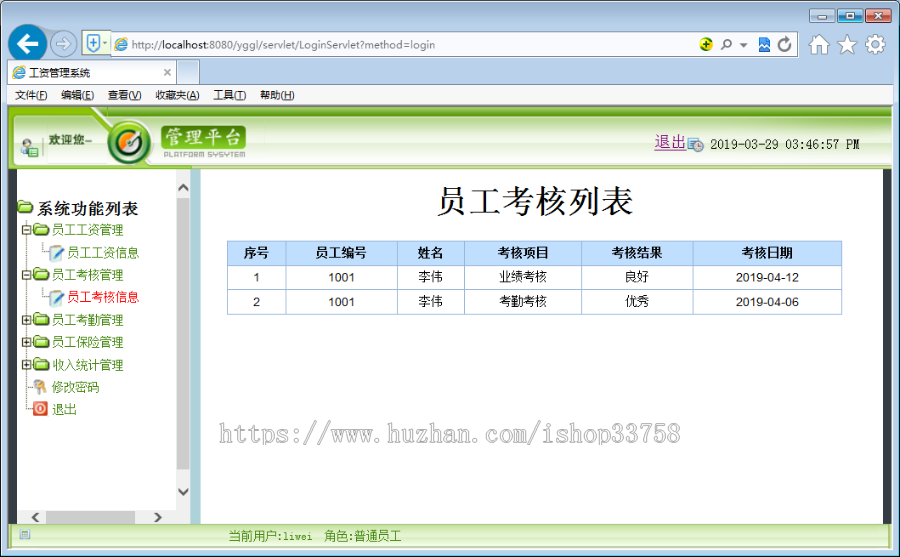Click the 员工考核信息 document icon
The height and width of the screenshot is (557, 900).
point(56,297)
